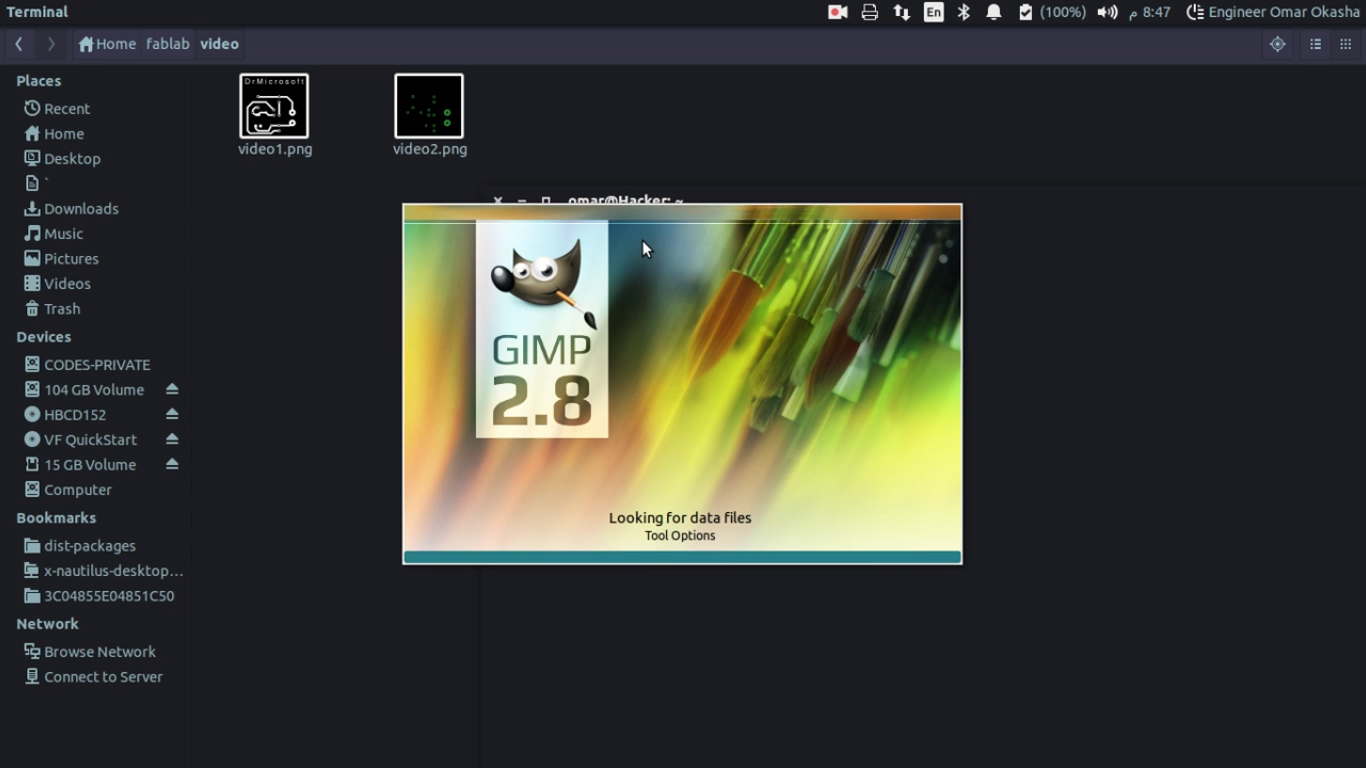
Task: Click the "GIMP 2.8" splash text
Action: [x=542, y=381]
